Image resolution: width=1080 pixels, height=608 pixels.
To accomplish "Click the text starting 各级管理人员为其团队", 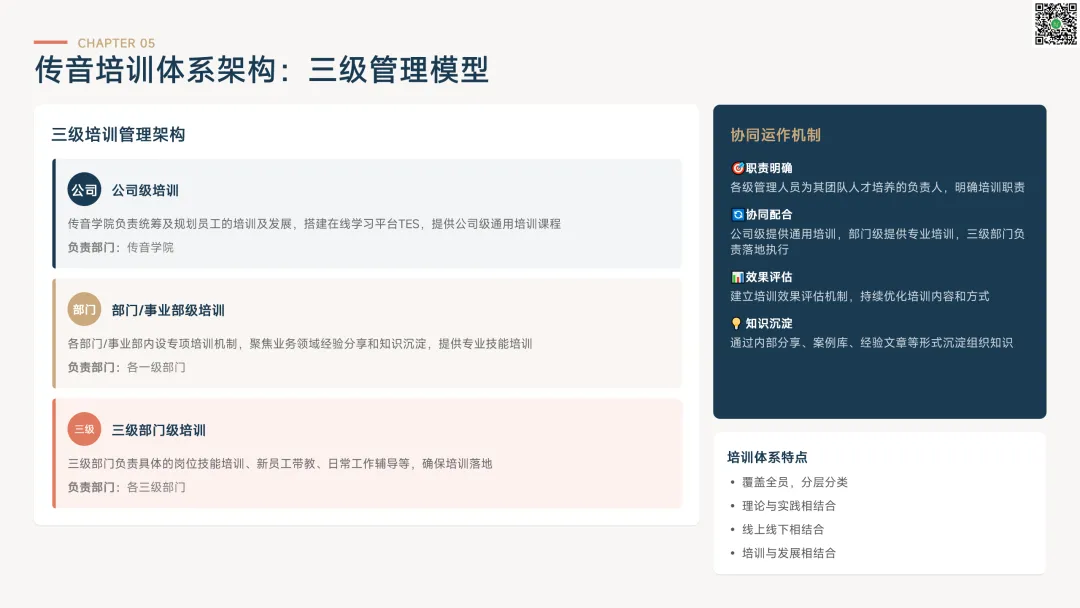I will point(878,187).
